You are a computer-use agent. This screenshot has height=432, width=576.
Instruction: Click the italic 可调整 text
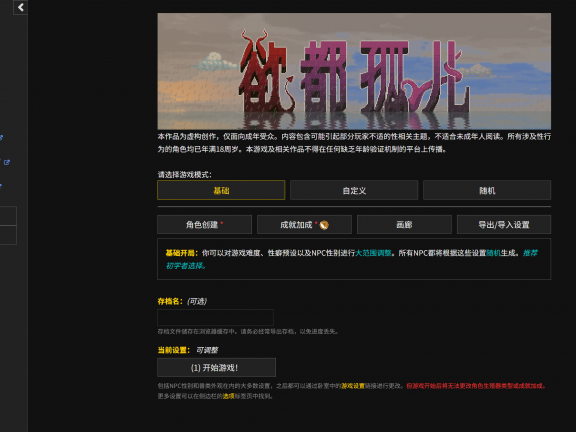[207, 350]
